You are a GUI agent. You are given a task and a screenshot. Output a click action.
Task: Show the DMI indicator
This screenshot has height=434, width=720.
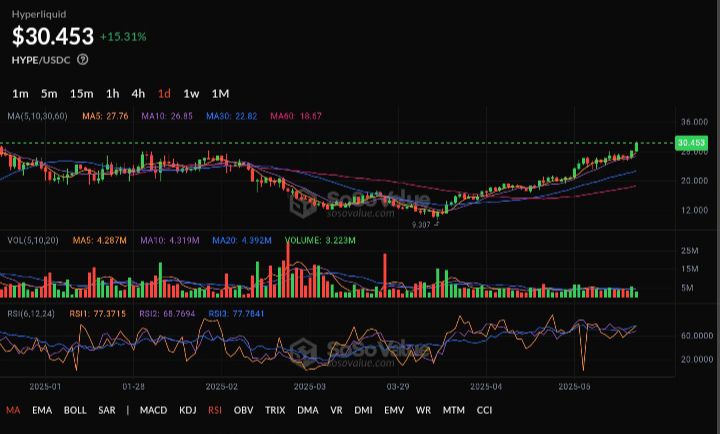click(x=363, y=410)
